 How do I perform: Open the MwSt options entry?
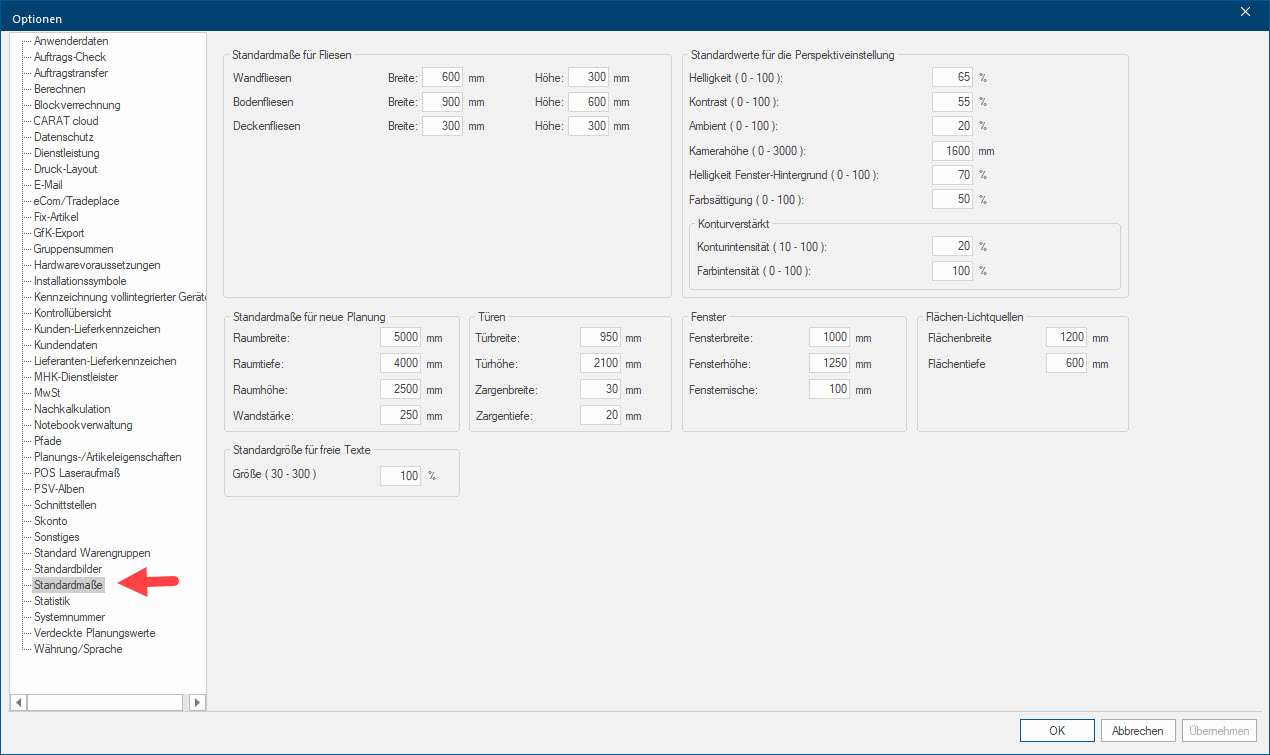pyautogui.click(x=47, y=393)
